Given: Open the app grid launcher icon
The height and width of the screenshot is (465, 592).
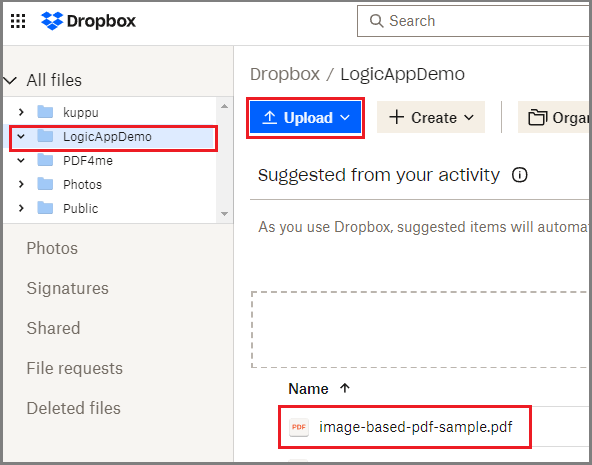Looking at the screenshot, I should [18, 21].
